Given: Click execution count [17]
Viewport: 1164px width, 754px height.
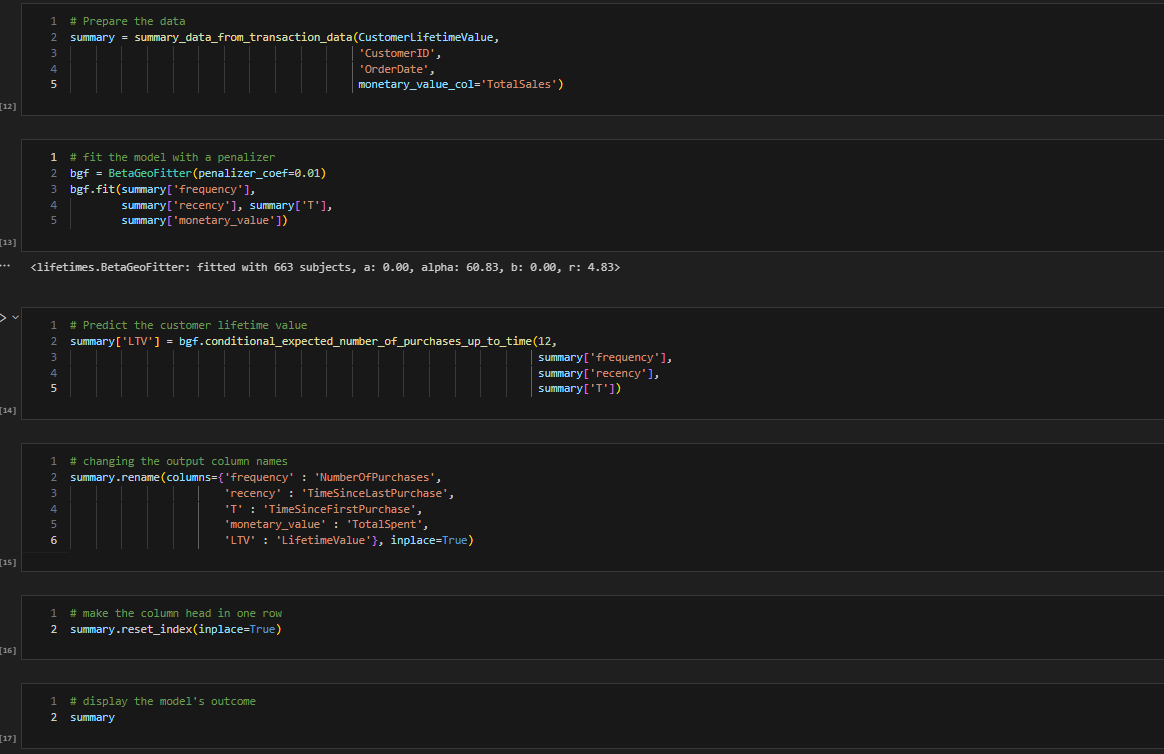Looking at the screenshot, I should [8, 738].
